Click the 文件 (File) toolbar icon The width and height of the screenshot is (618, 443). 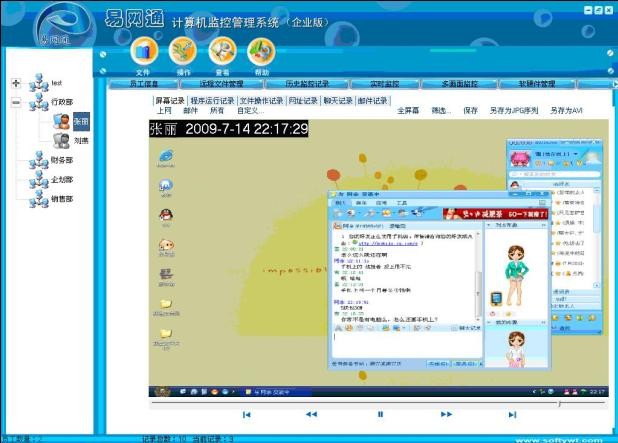[144, 50]
